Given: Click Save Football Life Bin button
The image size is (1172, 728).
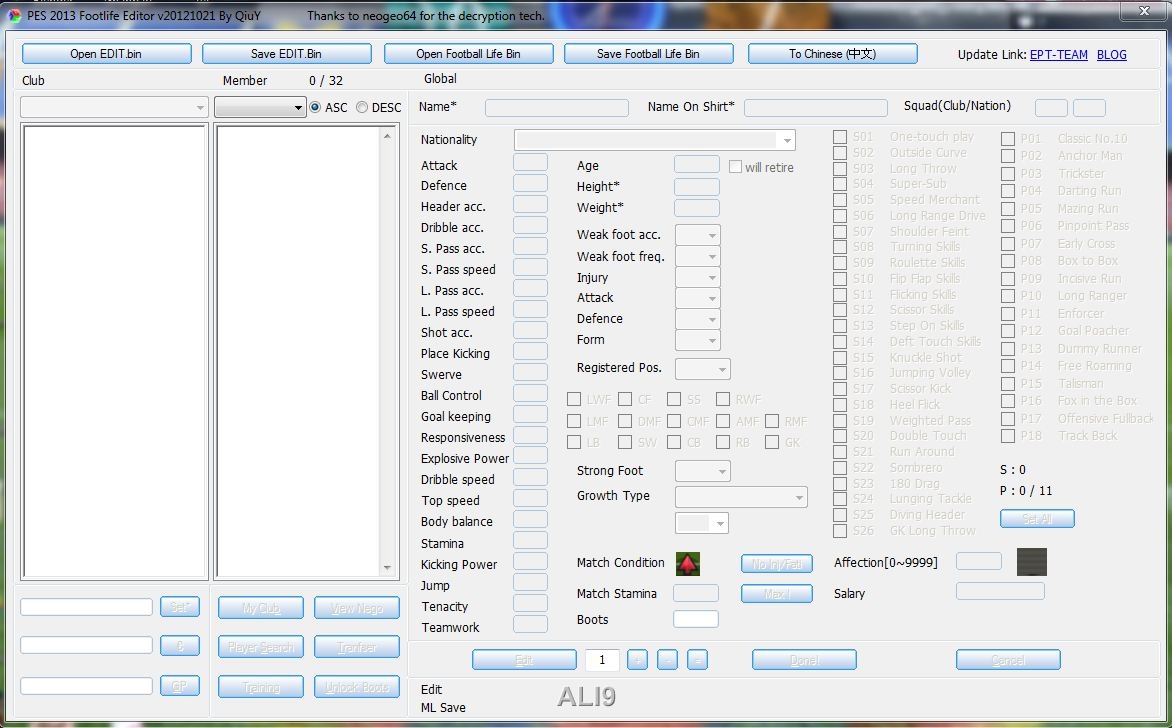Looking at the screenshot, I should [648, 54].
